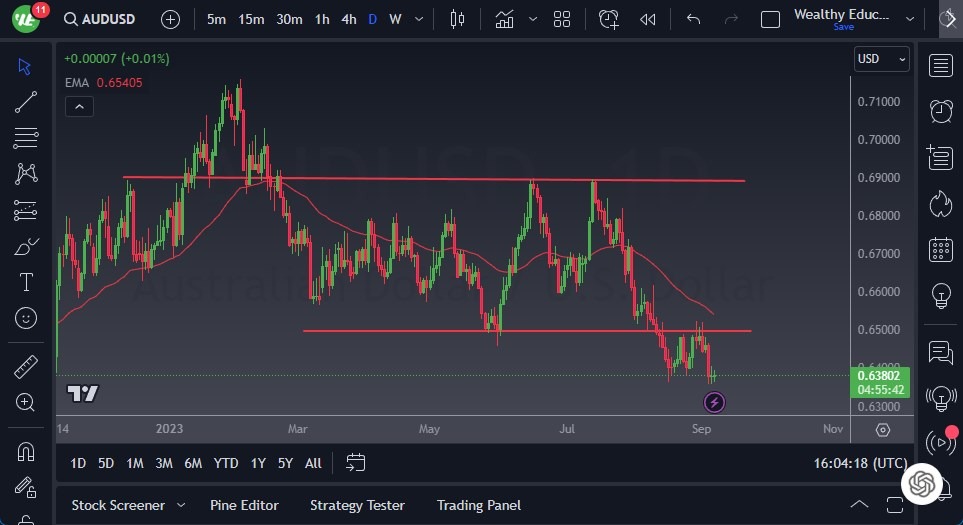
Task: Switch to the 1h timeframe
Action: [x=322, y=20]
